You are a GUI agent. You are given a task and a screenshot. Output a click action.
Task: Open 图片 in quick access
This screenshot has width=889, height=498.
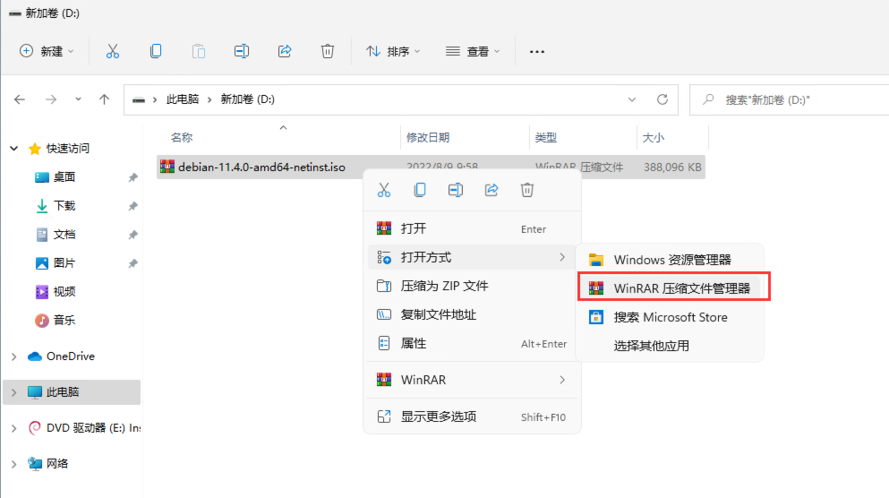coord(64,263)
